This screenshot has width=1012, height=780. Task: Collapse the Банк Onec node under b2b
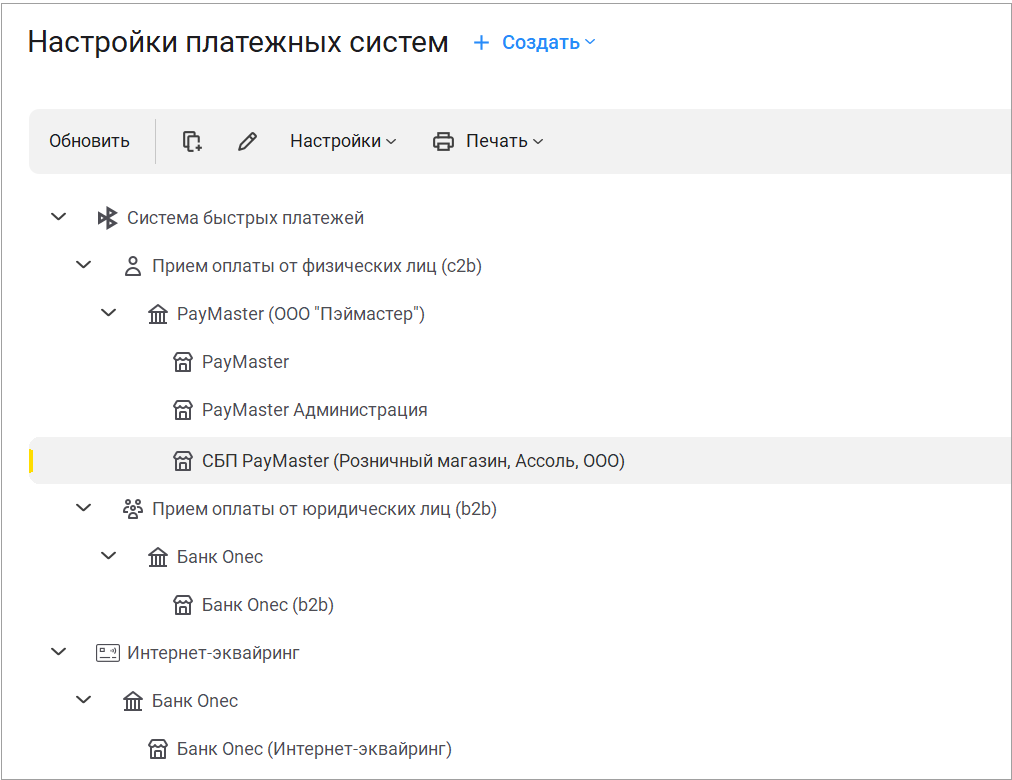click(x=109, y=555)
